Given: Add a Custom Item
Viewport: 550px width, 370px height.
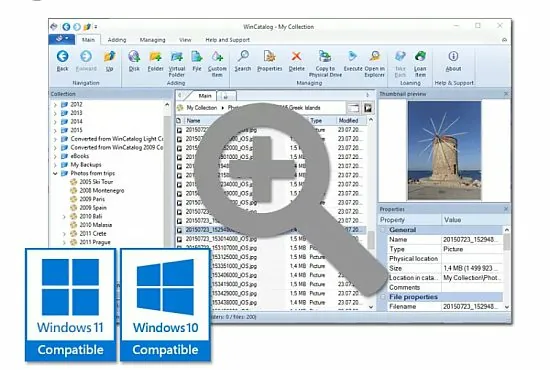Looking at the screenshot, I should tap(217, 63).
